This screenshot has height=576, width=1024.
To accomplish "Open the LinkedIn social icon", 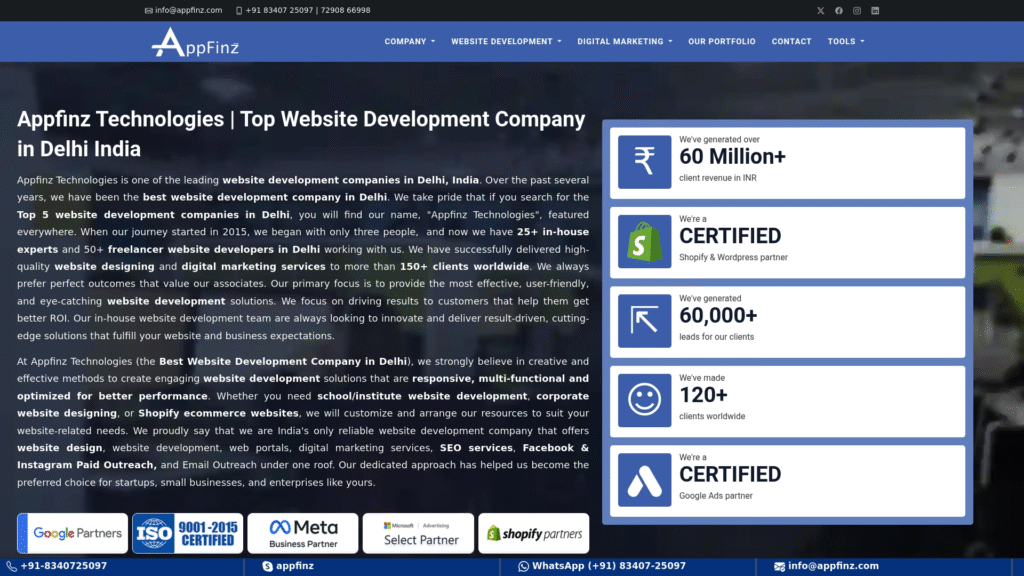I will pyautogui.click(x=875, y=10).
